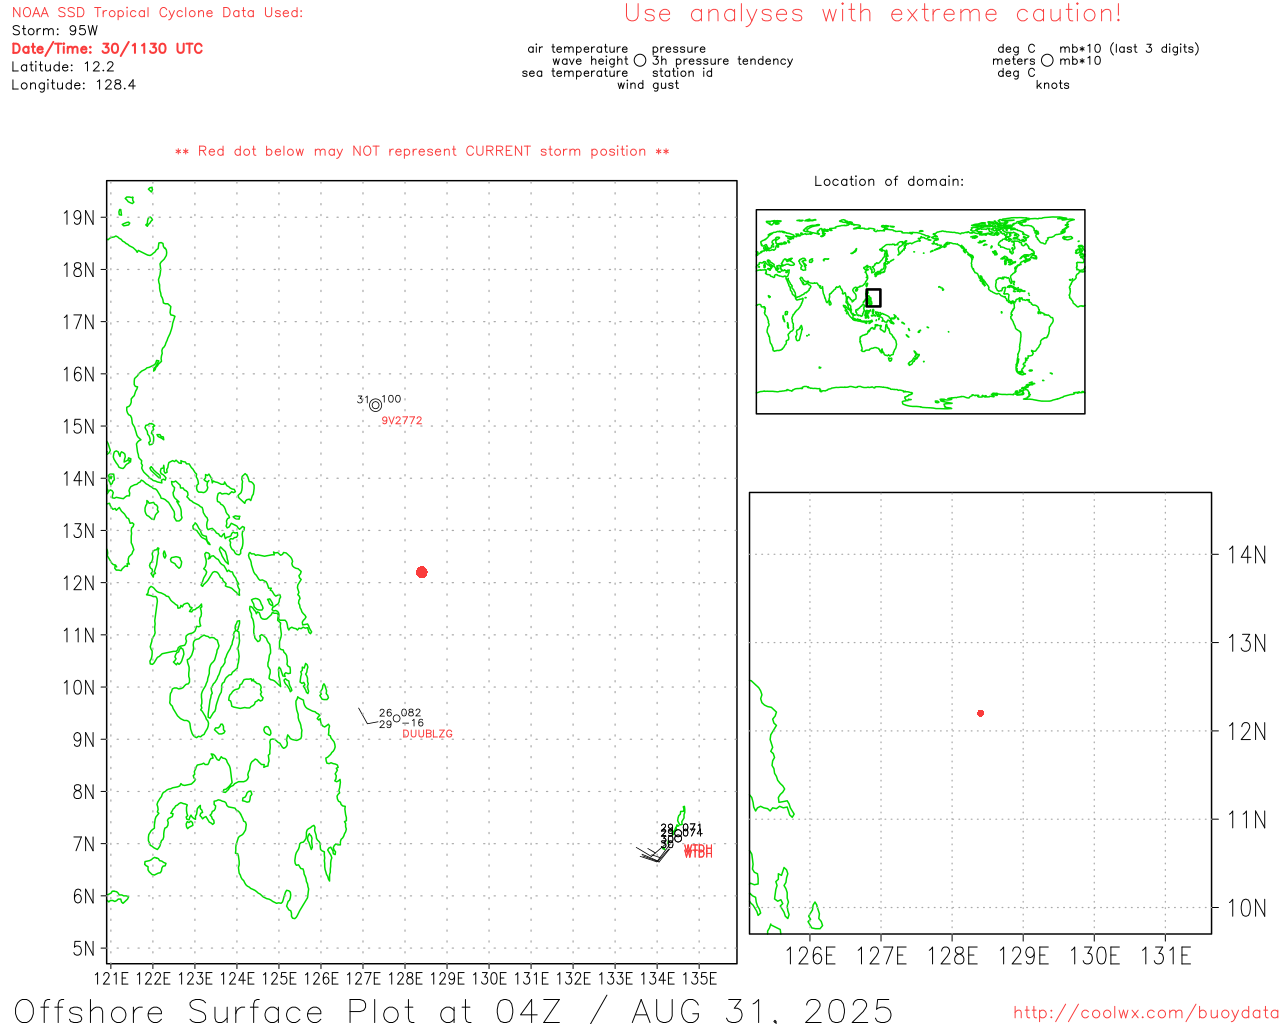Click the legend circle beside 'meters'
Image resolution: width=1280 pixels, height=1024 pixels.
tap(1047, 60)
